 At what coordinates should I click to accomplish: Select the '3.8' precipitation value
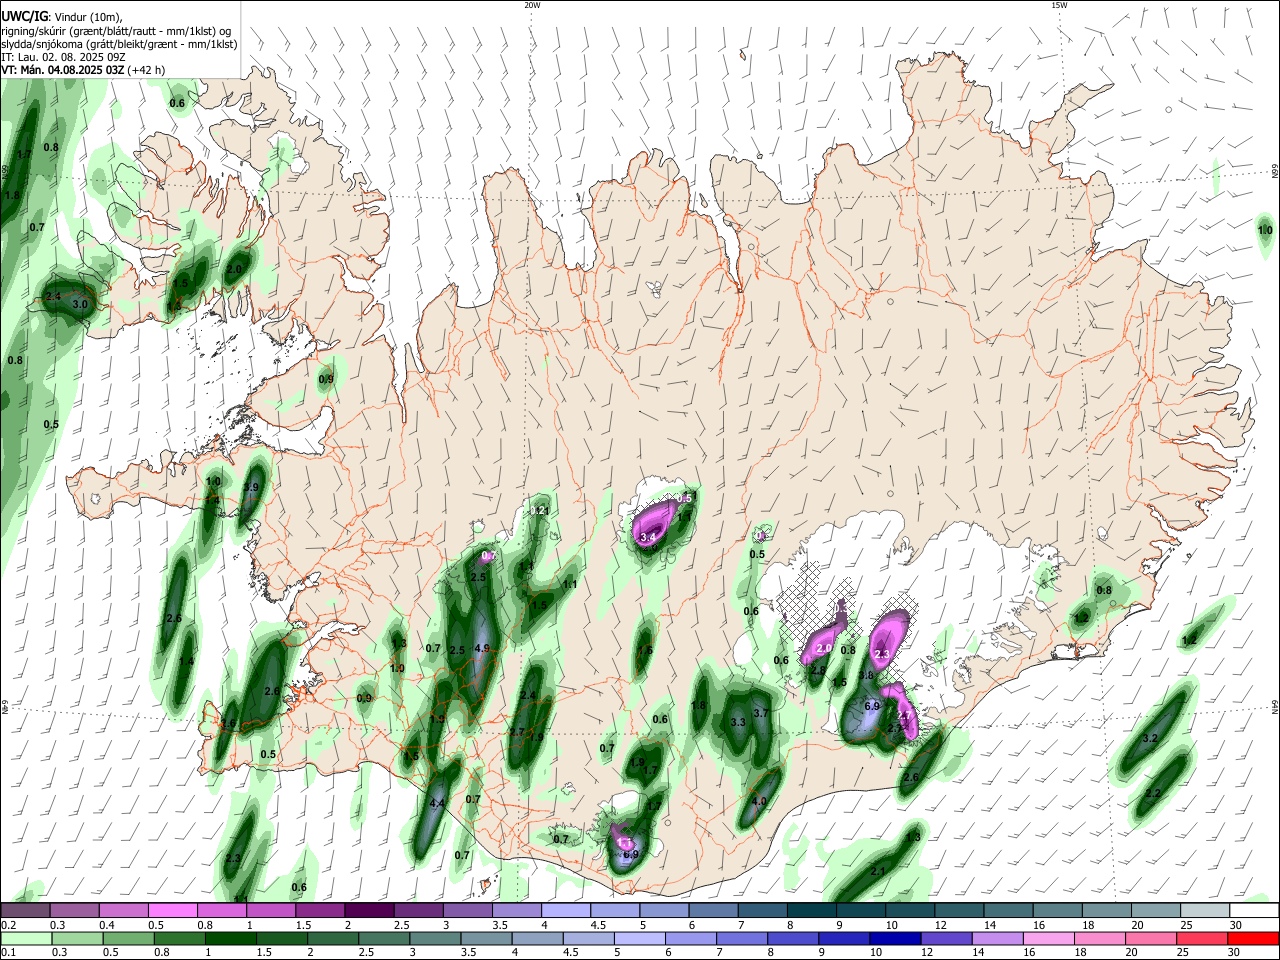tap(866, 676)
